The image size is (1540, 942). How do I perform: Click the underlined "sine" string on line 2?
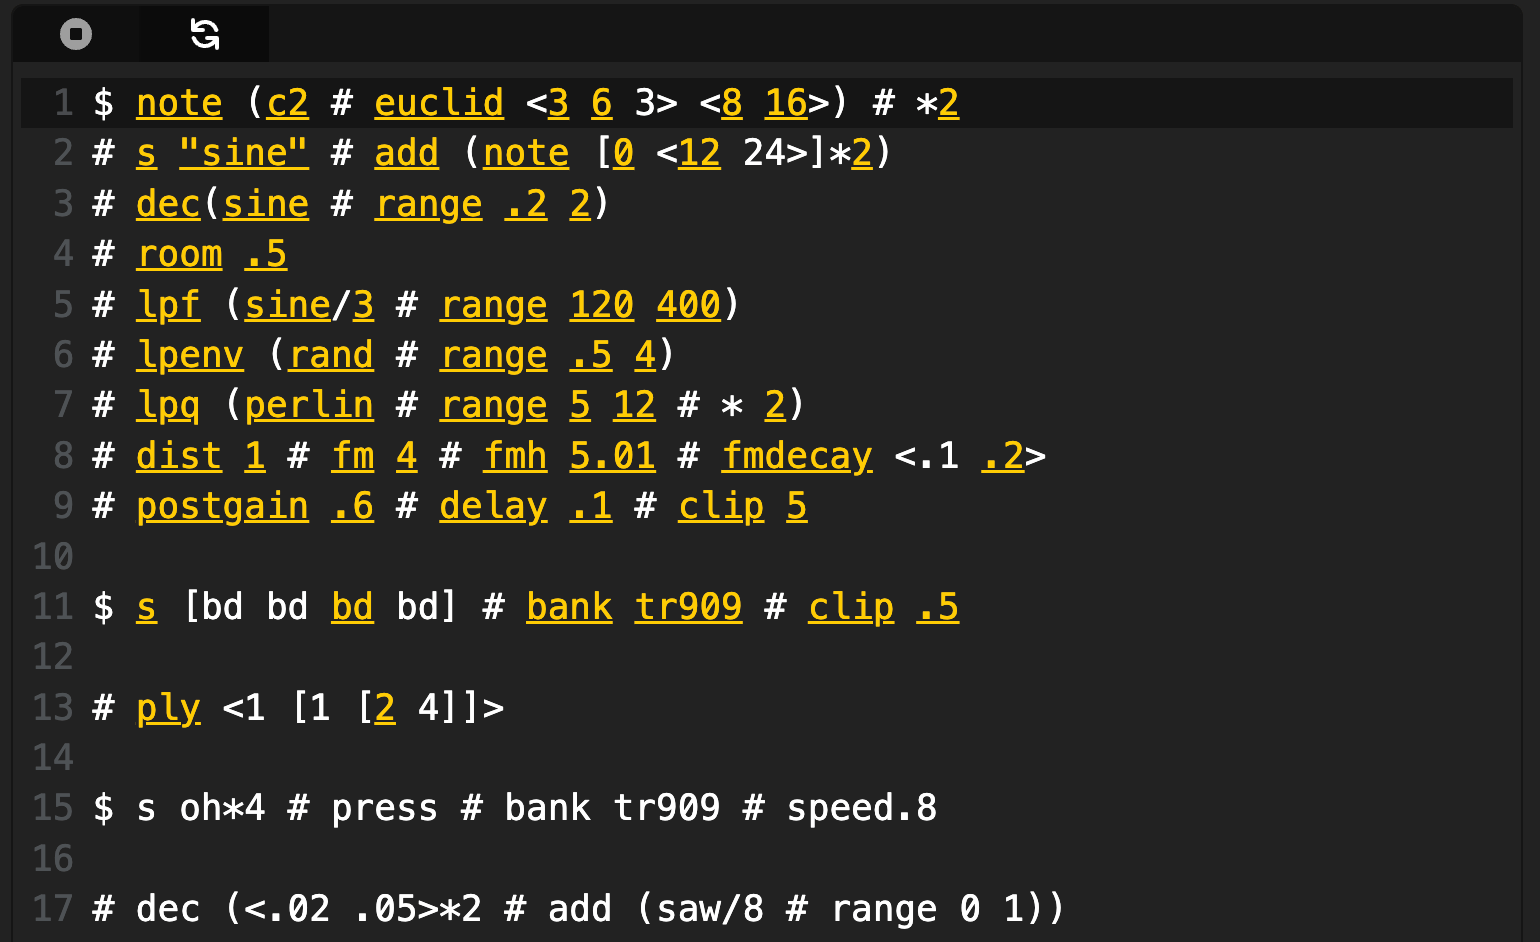pos(243,153)
